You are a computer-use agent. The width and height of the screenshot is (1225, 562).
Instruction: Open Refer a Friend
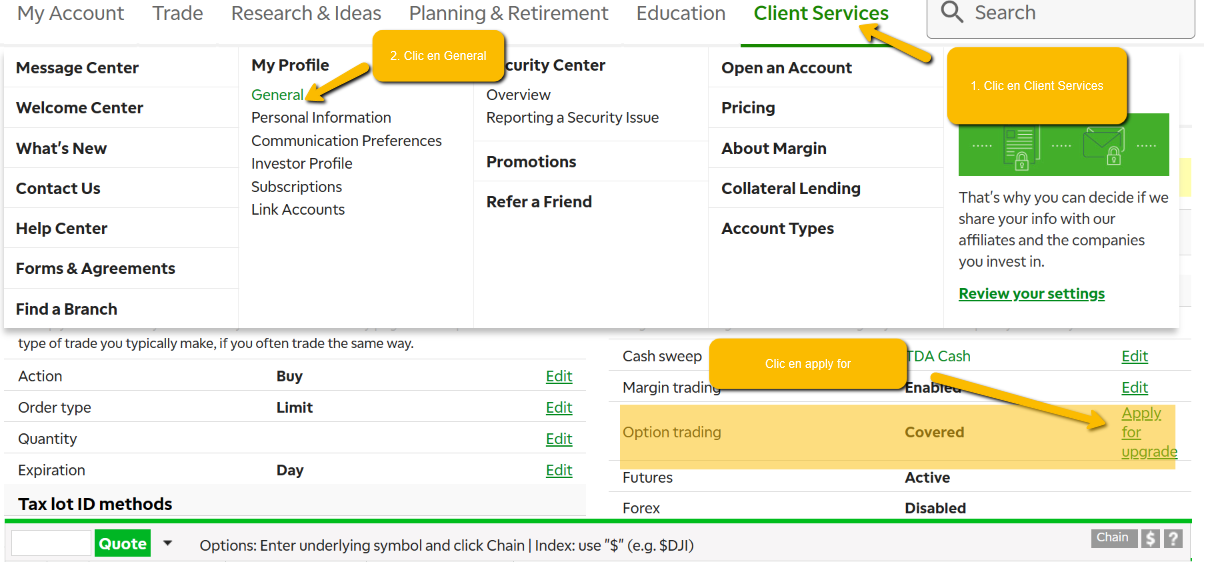539,202
